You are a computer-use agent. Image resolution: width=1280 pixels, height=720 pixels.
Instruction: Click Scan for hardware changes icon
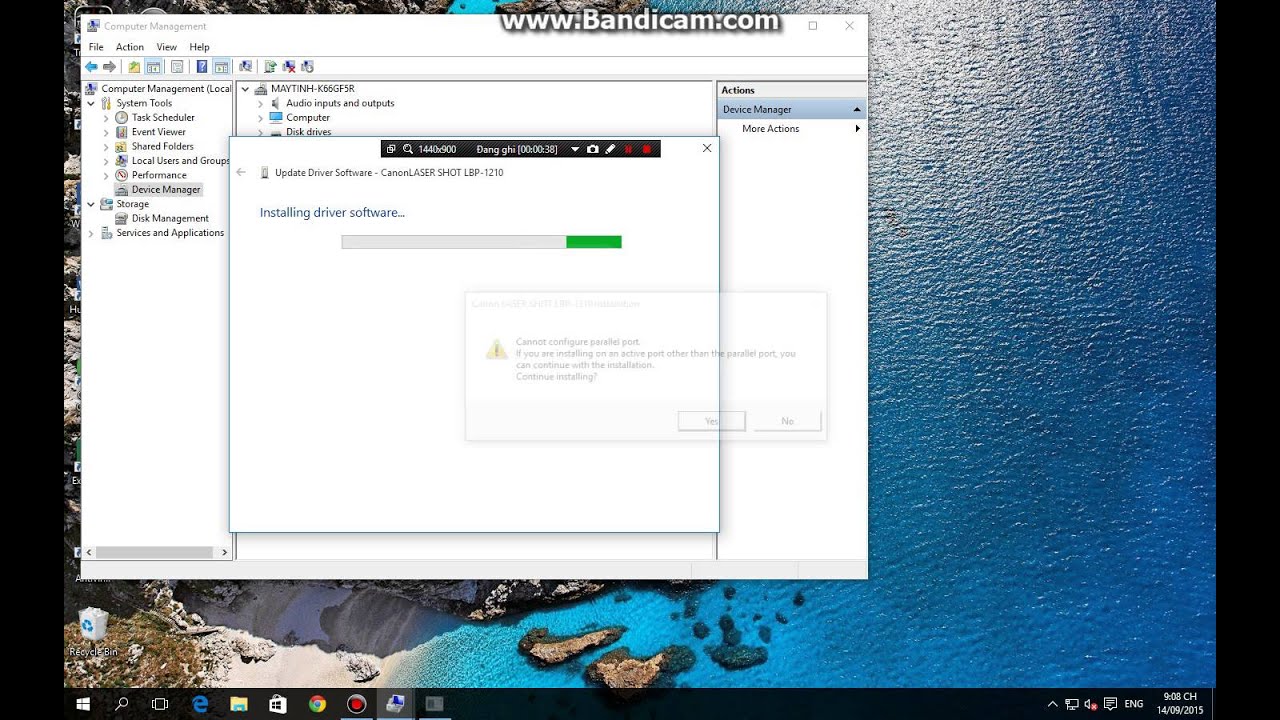[246, 67]
